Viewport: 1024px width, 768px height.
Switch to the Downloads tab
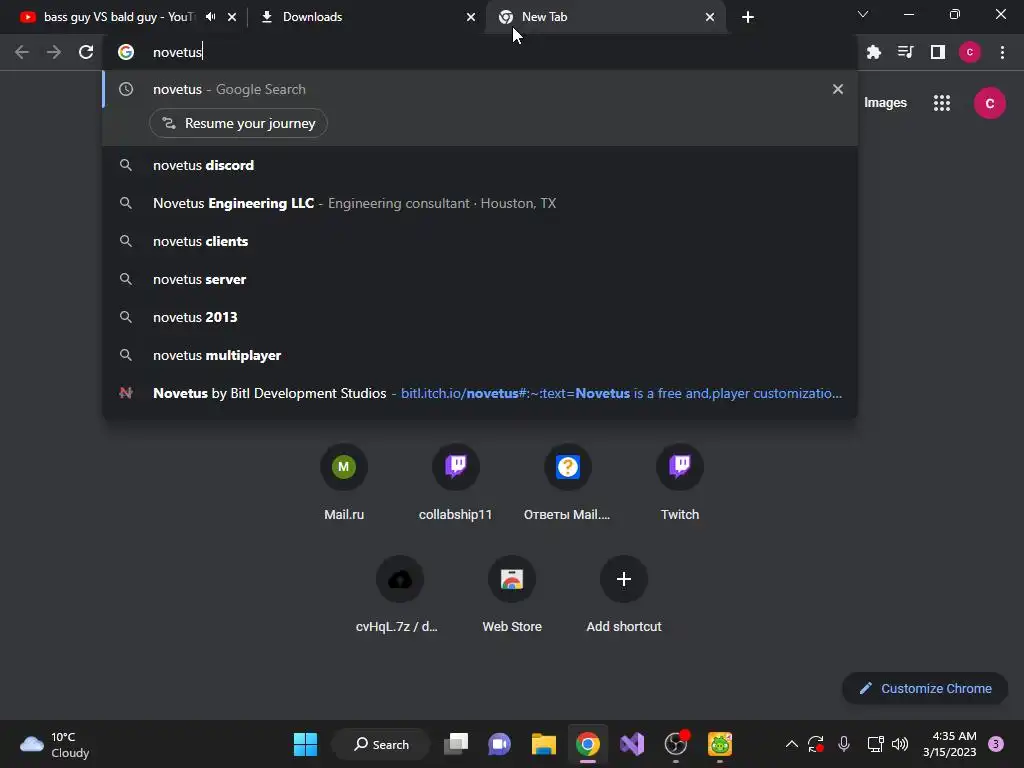tap(366, 17)
